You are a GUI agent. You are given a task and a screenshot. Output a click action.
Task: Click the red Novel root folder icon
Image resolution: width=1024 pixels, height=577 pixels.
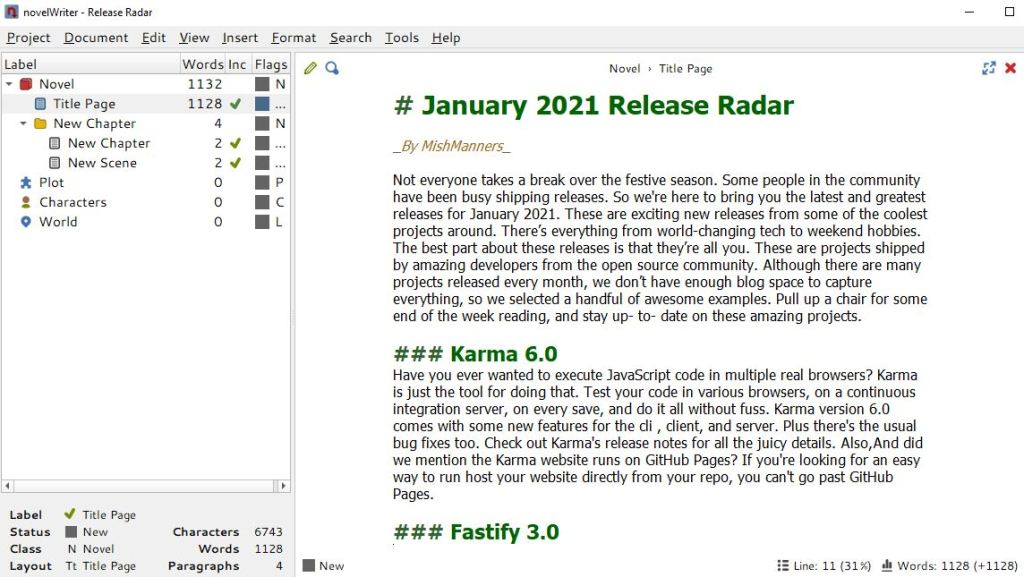pyautogui.click(x=26, y=85)
